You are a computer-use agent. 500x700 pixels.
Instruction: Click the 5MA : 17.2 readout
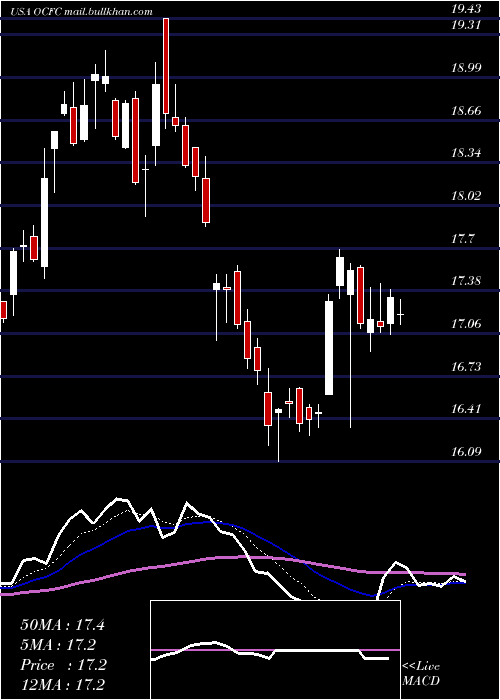click(x=58, y=645)
